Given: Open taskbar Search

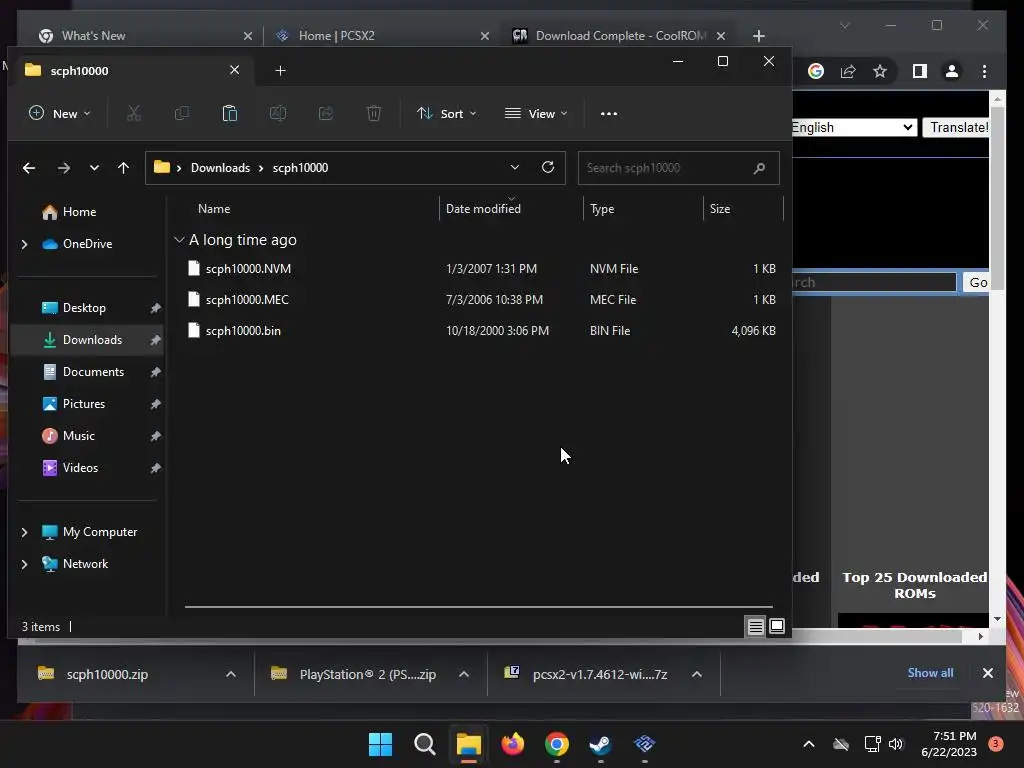Looking at the screenshot, I should [424, 744].
